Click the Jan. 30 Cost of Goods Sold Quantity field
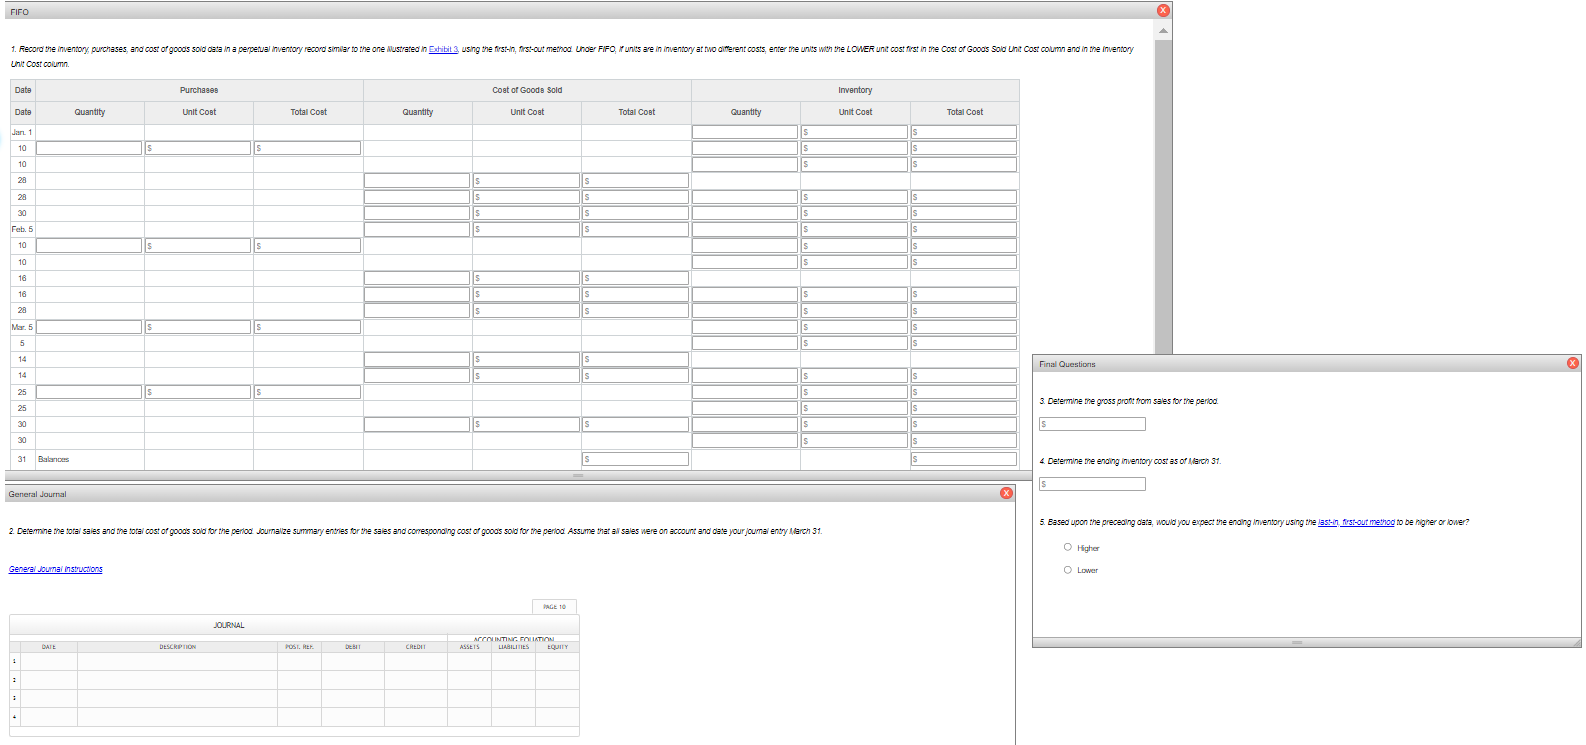 pyautogui.click(x=417, y=213)
